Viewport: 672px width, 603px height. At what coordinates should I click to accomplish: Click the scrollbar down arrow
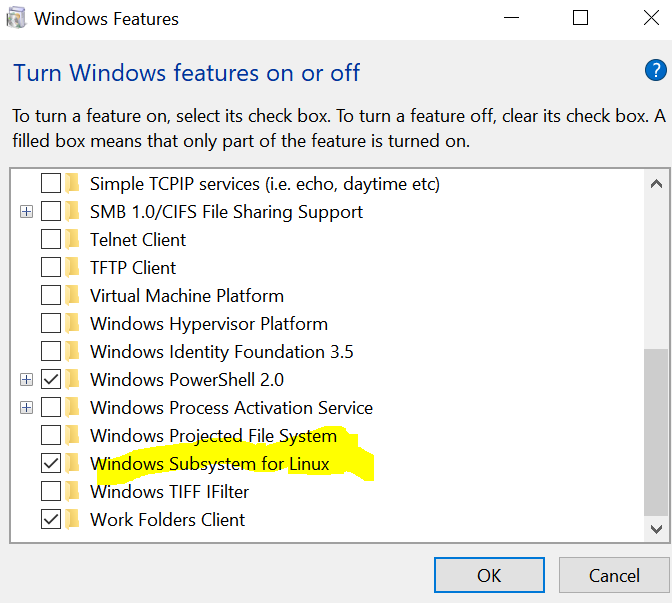(656, 529)
